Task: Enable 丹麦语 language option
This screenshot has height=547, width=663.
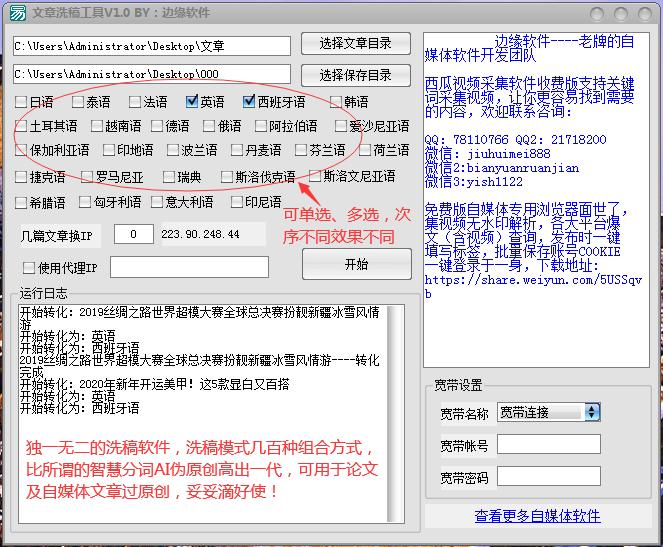Action: (237, 150)
